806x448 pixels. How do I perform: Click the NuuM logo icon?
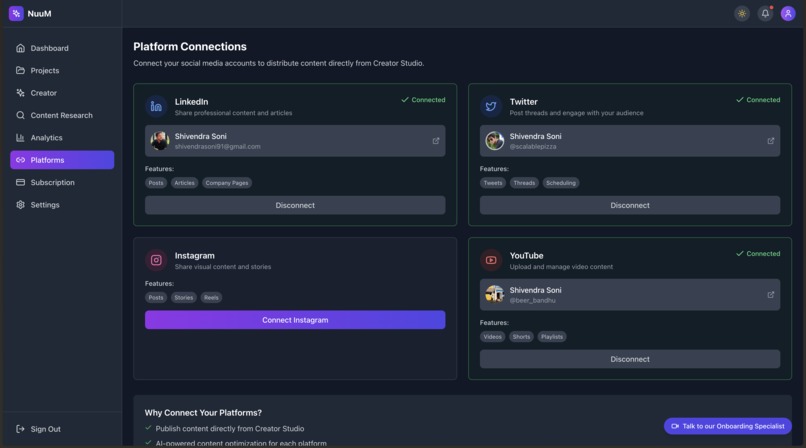click(16, 13)
